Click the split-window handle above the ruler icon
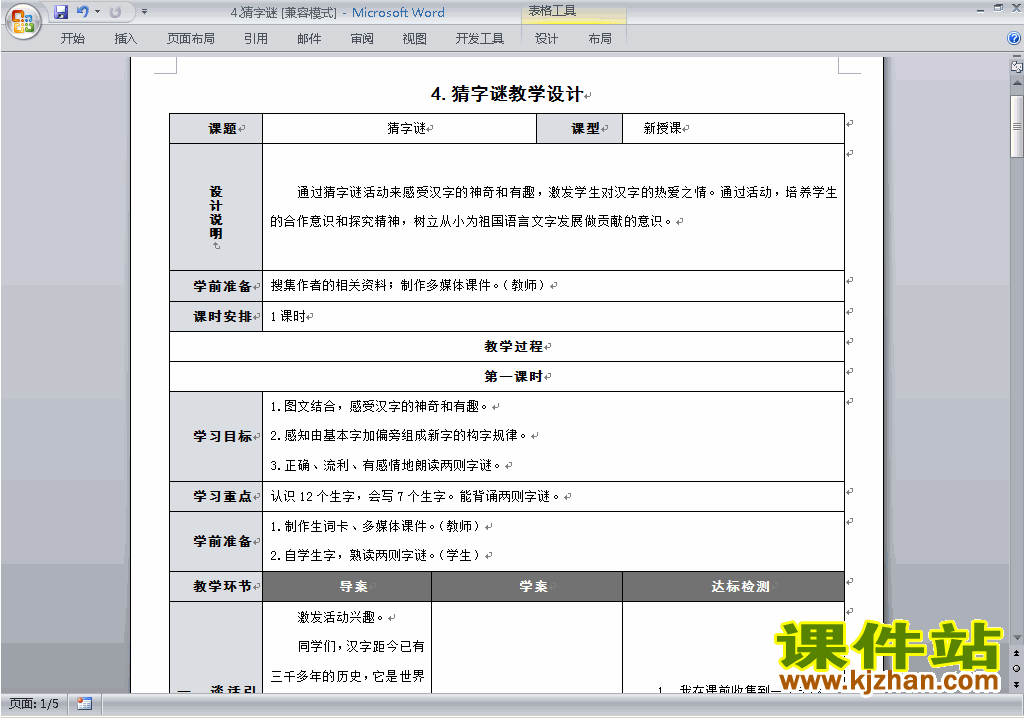Screen dimensions: 1024x718 click(1017, 57)
